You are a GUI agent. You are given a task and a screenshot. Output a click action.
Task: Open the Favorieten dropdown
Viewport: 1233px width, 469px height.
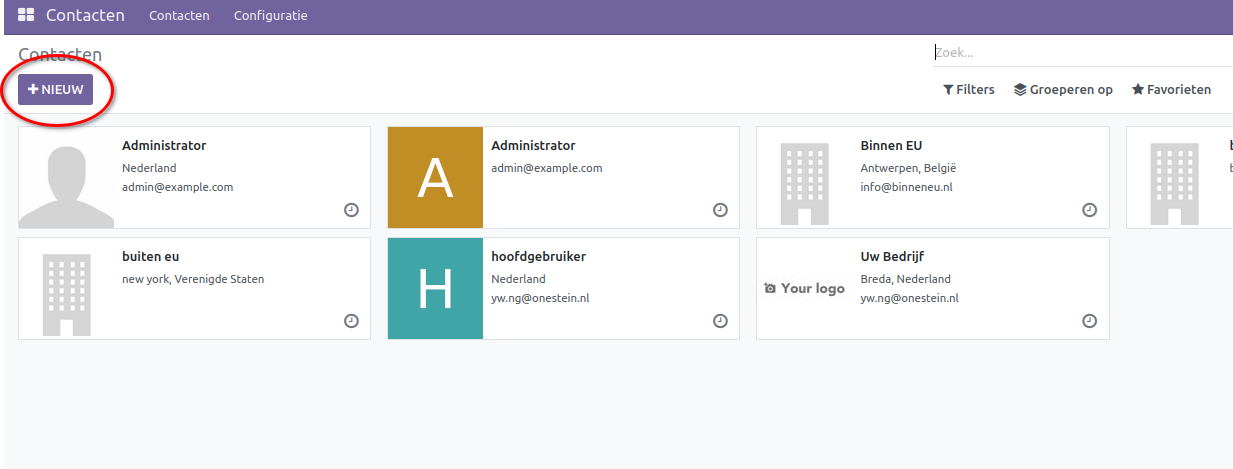coord(1171,90)
